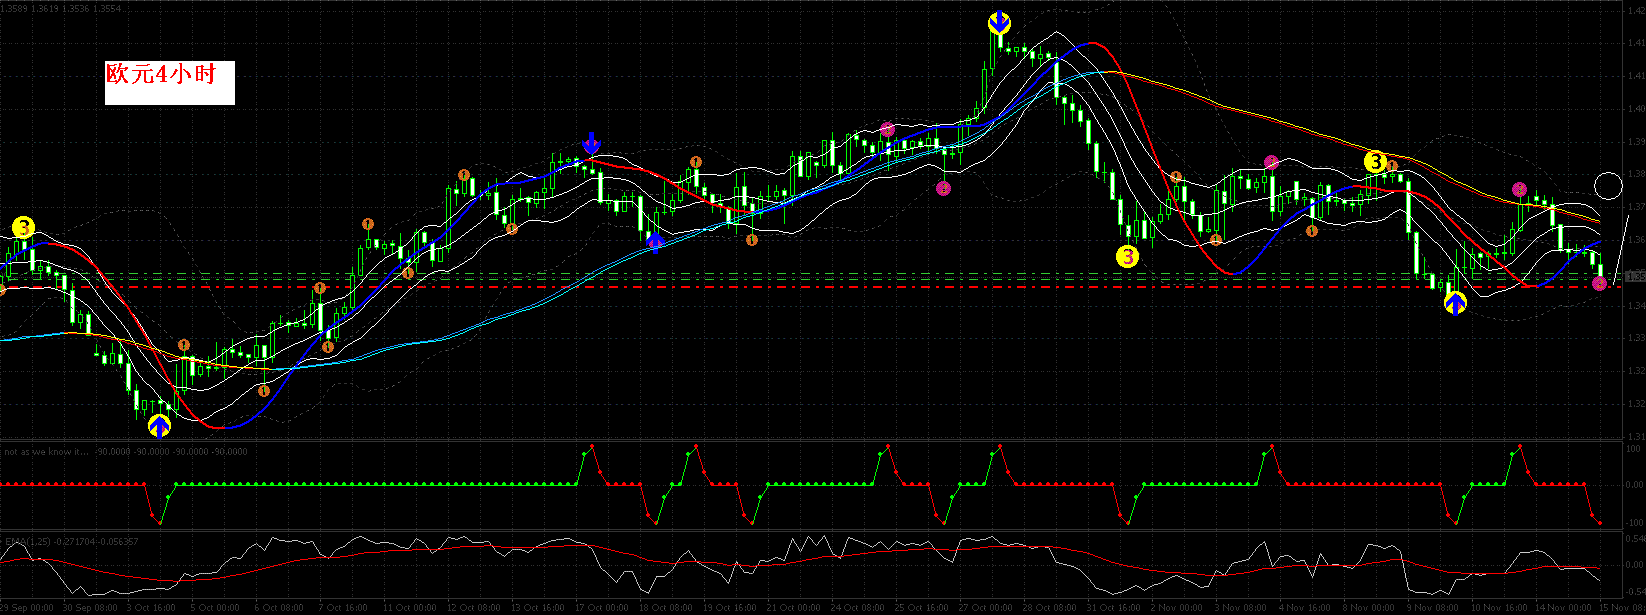This screenshot has width=1646, height=615.
Task: Click the 欧元4小时 chart title label
Action: (170, 83)
